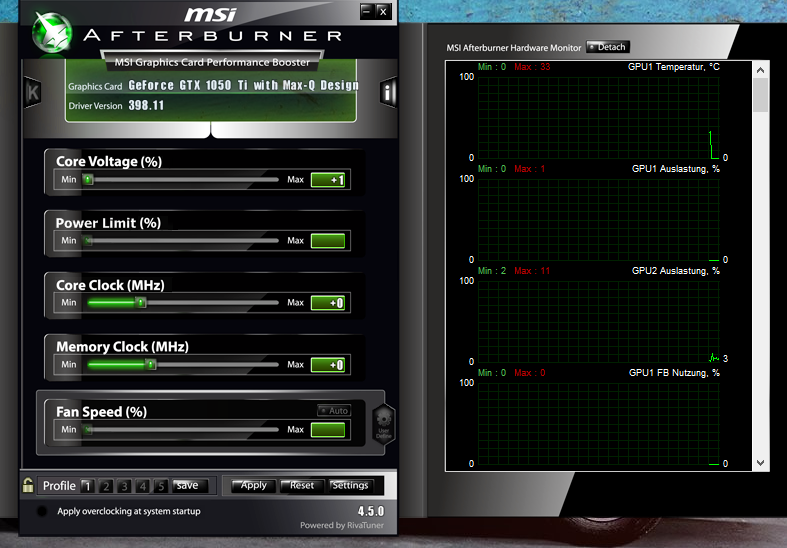Toggle Apply overclocking at system startup
Image resolution: width=787 pixels, height=548 pixels.
point(42,511)
